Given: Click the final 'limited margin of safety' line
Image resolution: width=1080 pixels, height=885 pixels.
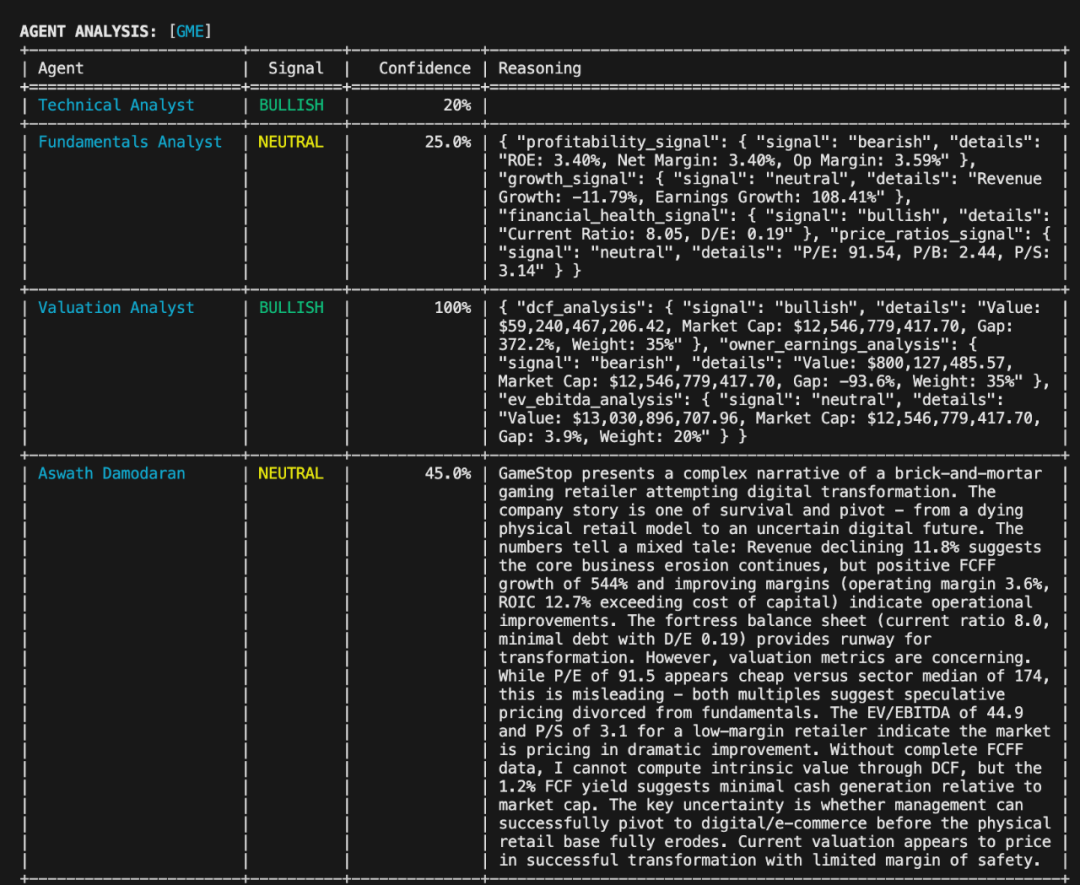Looking at the screenshot, I should (x=770, y=860).
